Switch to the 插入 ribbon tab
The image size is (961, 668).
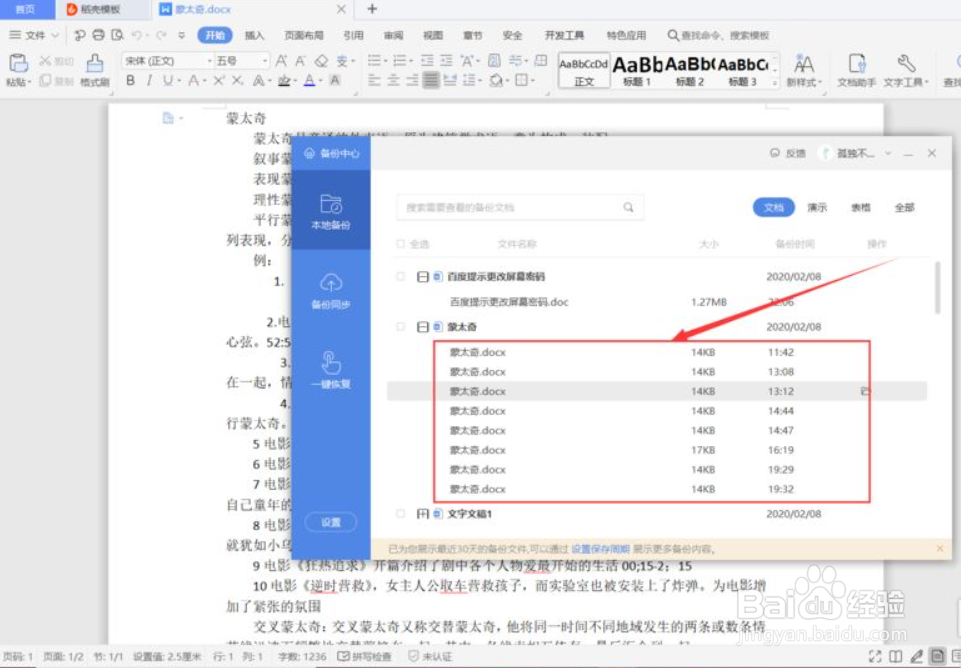pyautogui.click(x=254, y=36)
